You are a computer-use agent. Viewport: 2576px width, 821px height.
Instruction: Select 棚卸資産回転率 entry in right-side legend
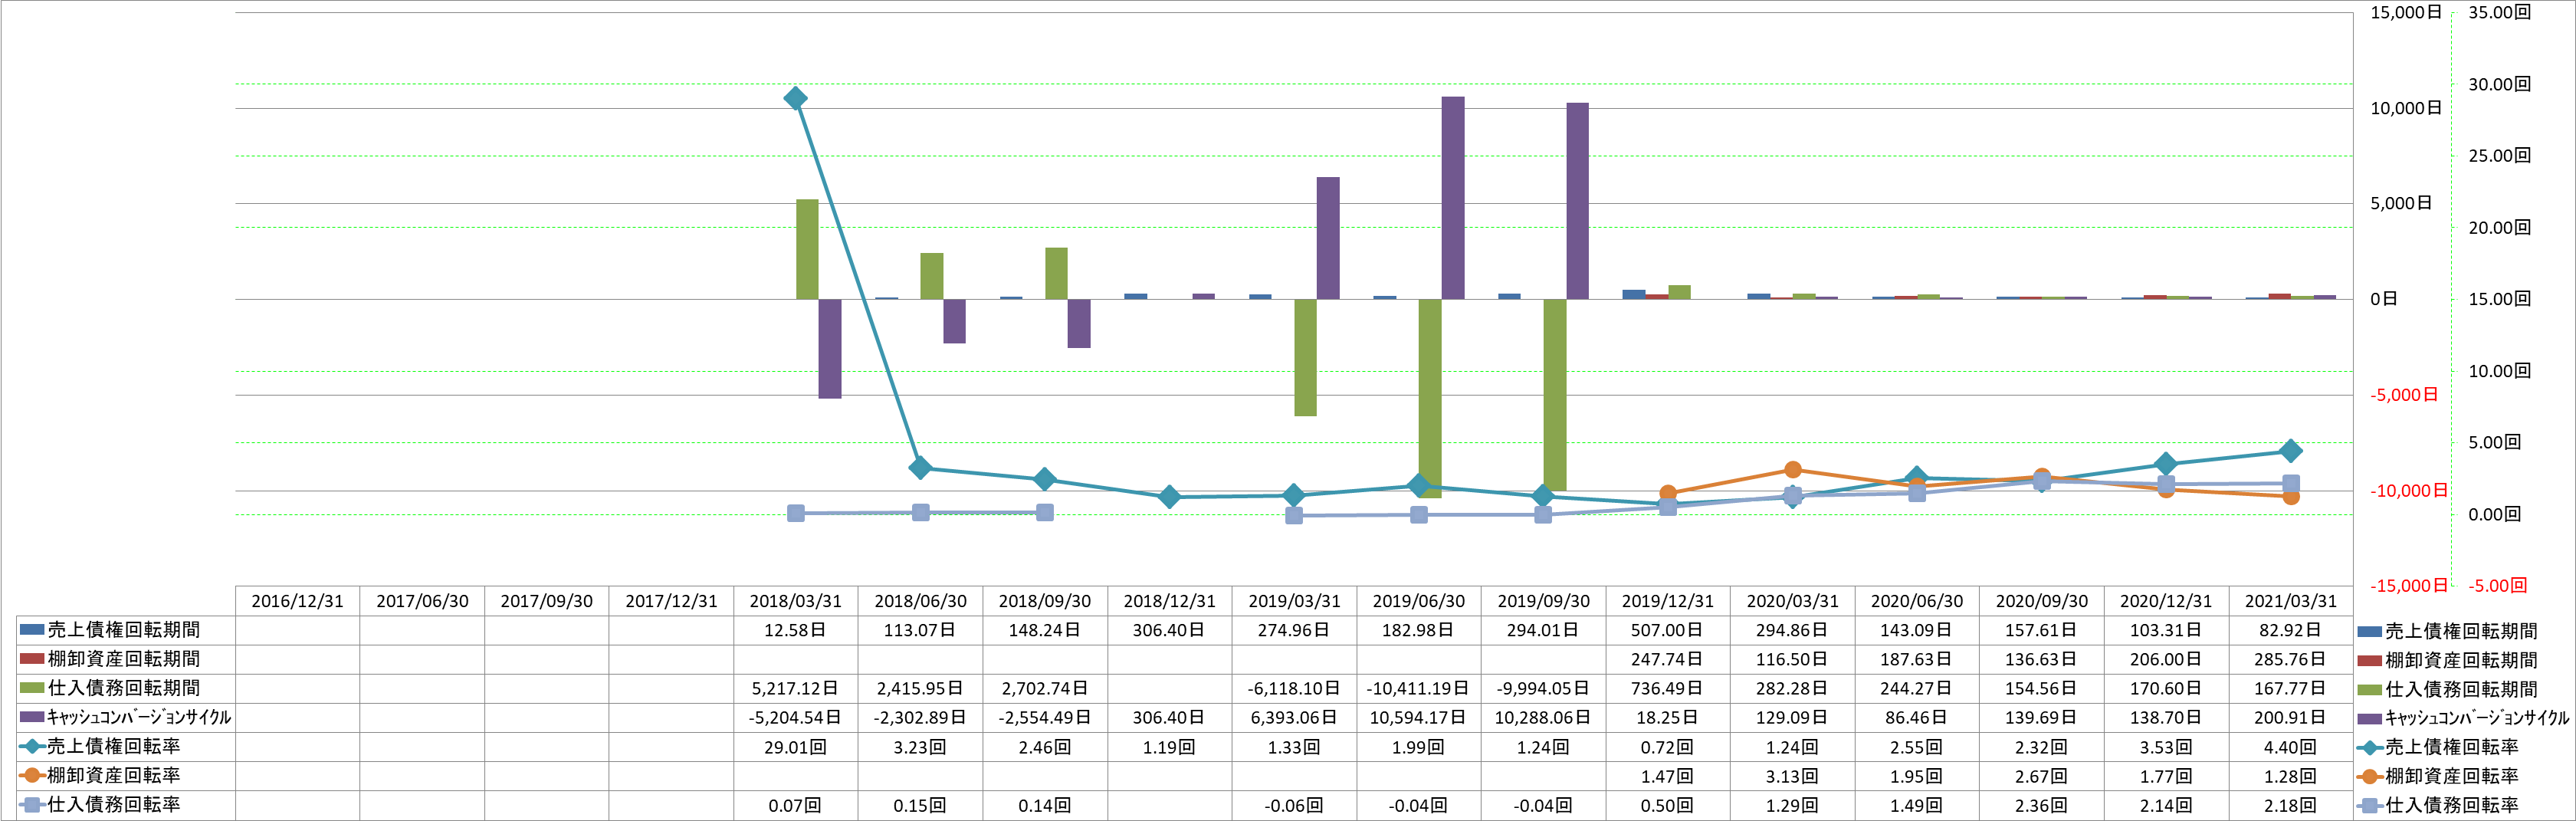pos(2438,776)
